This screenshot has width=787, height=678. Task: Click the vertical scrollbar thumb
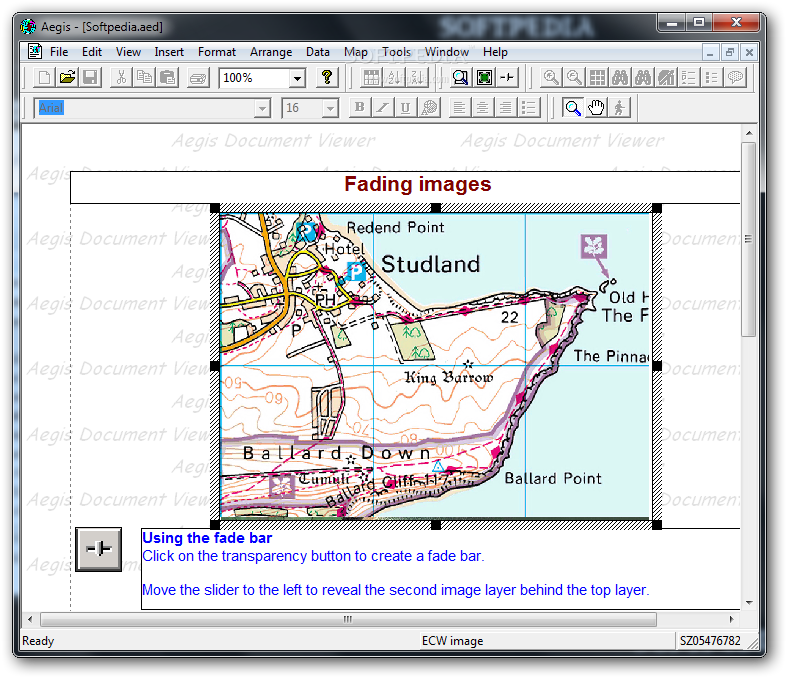click(x=749, y=239)
